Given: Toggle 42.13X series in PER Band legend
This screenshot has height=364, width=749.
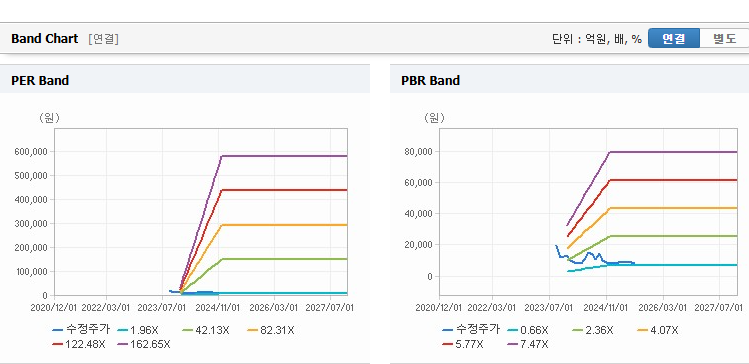Looking at the screenshot, I should pyautogui.click(x=206, y=330).
